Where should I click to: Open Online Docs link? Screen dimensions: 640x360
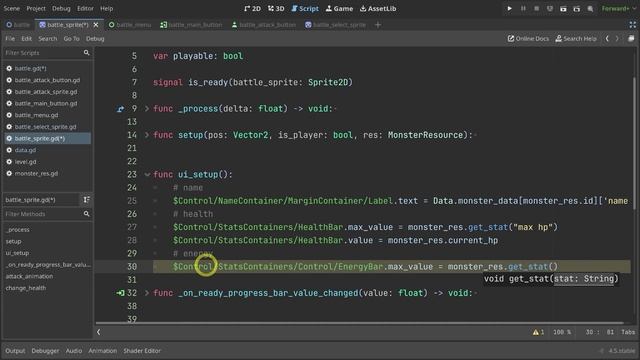click(528, 39)
